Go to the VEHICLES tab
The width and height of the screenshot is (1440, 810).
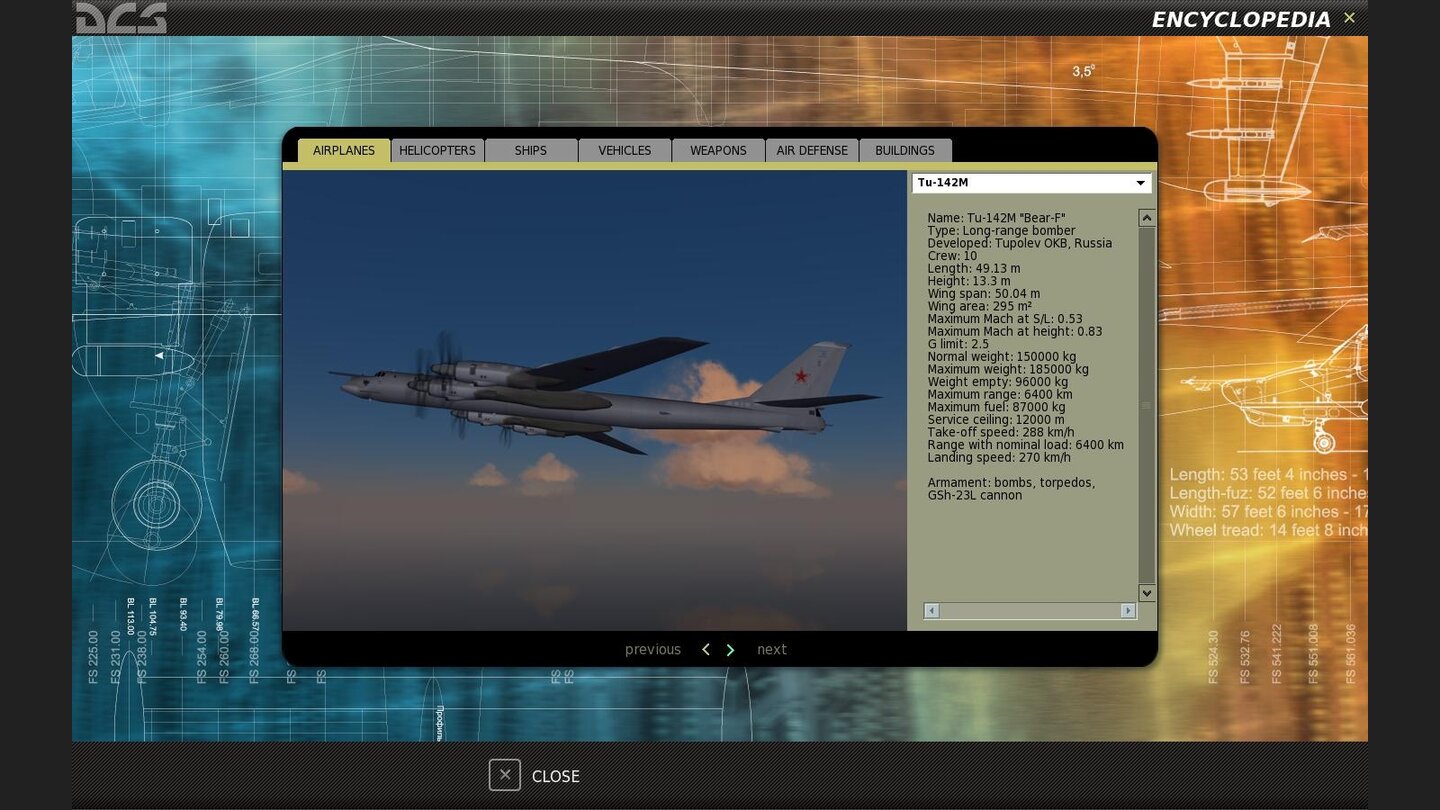(625, 151)
